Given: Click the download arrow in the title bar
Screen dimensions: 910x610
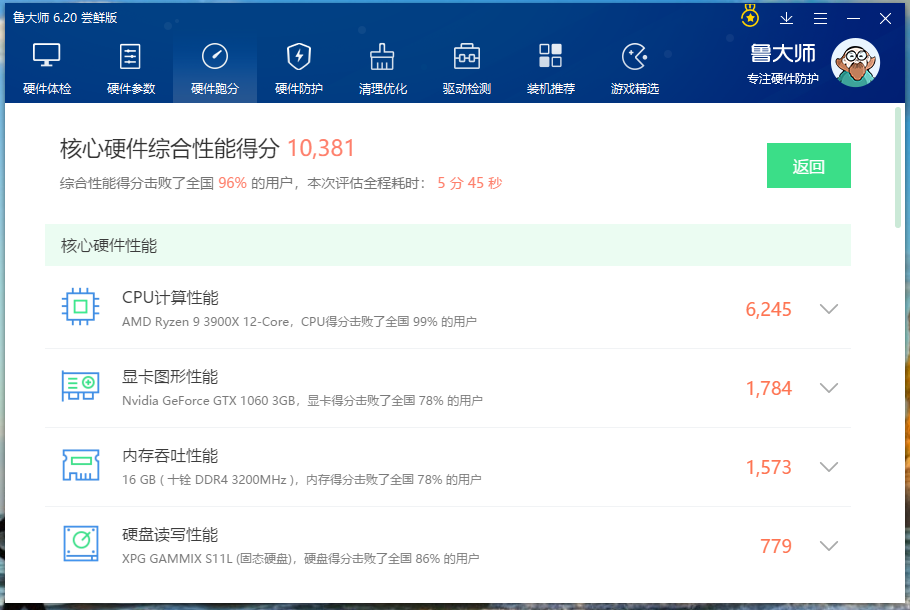Looking at the screenshot, I should (787, 18).
